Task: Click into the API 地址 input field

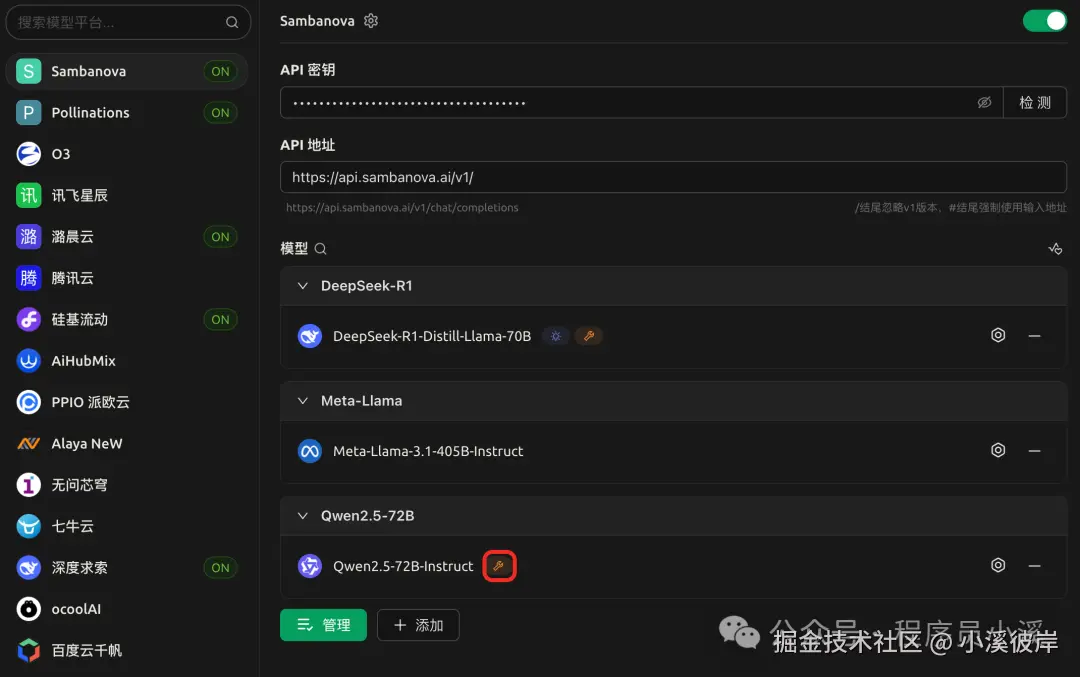Action: 673,177
